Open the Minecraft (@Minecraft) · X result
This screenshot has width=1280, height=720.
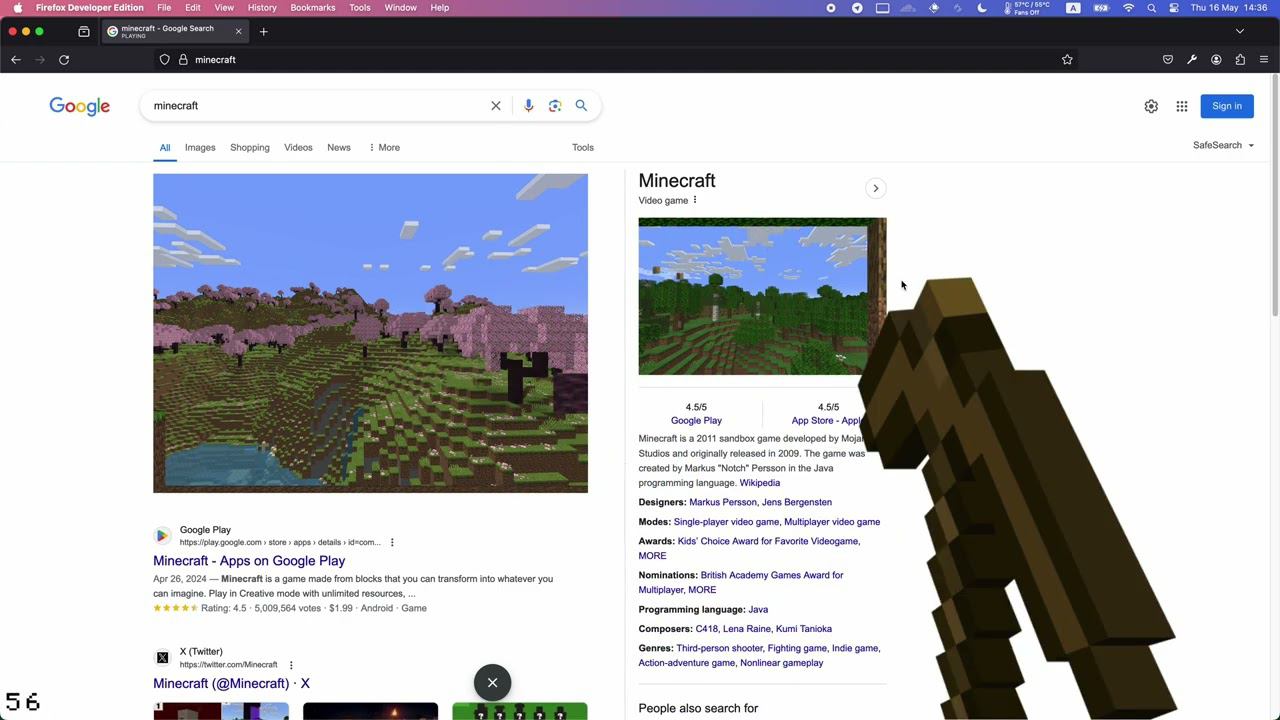pos(232,683)
